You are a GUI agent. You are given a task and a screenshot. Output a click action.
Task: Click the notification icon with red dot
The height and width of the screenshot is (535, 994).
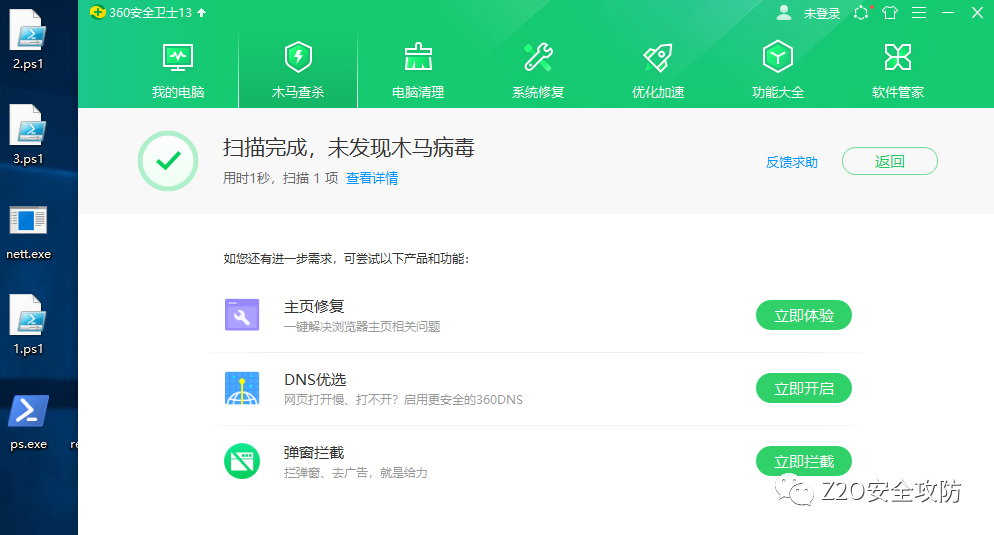(x=862, y=13)
